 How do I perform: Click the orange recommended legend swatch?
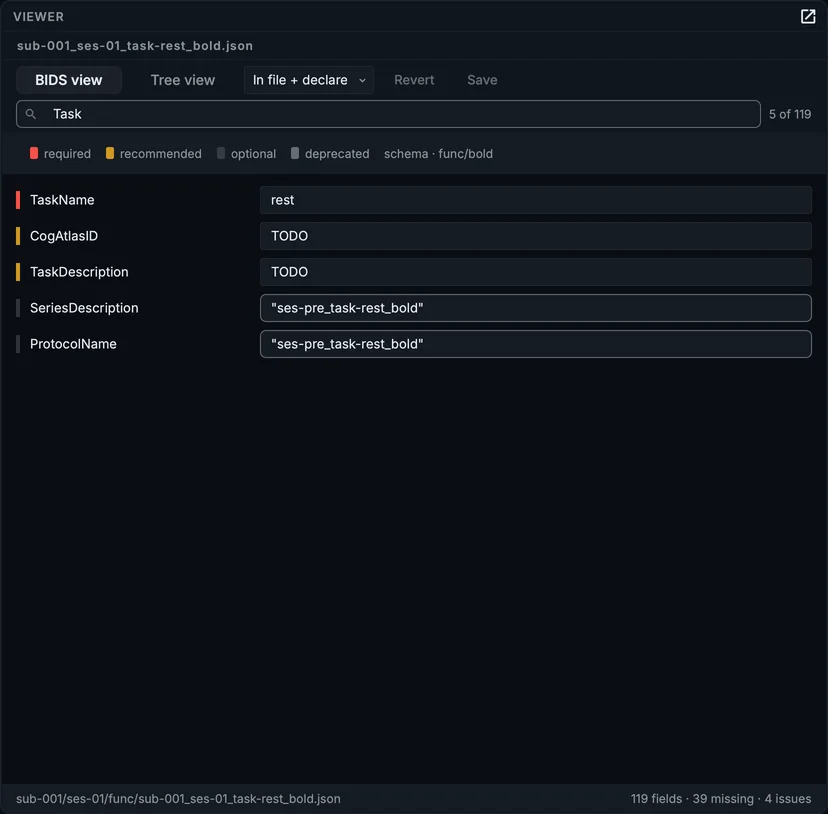pos(110,153)
